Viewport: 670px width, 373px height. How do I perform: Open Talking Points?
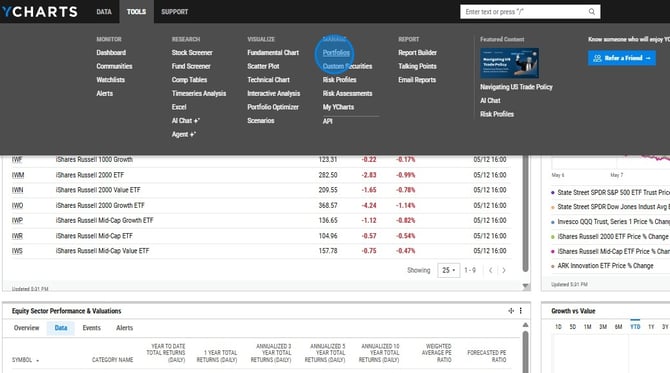coord(417,66)
